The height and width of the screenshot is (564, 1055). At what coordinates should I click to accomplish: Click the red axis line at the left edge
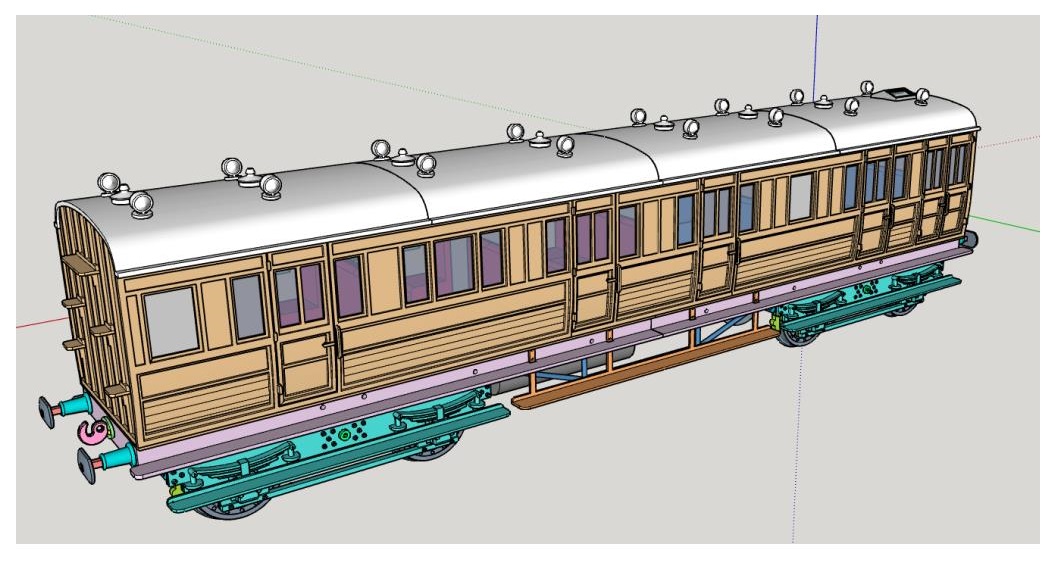click(x=35, y=325)
